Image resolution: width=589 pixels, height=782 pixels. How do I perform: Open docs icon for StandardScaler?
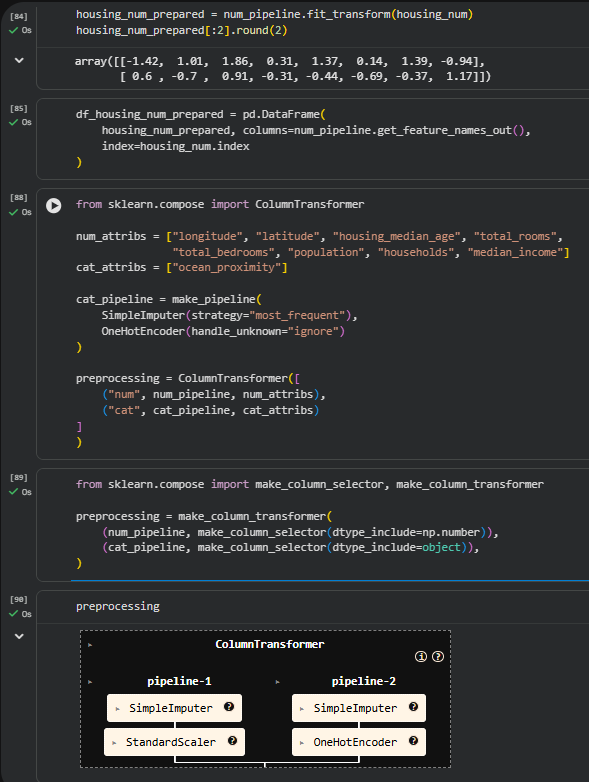232,741
